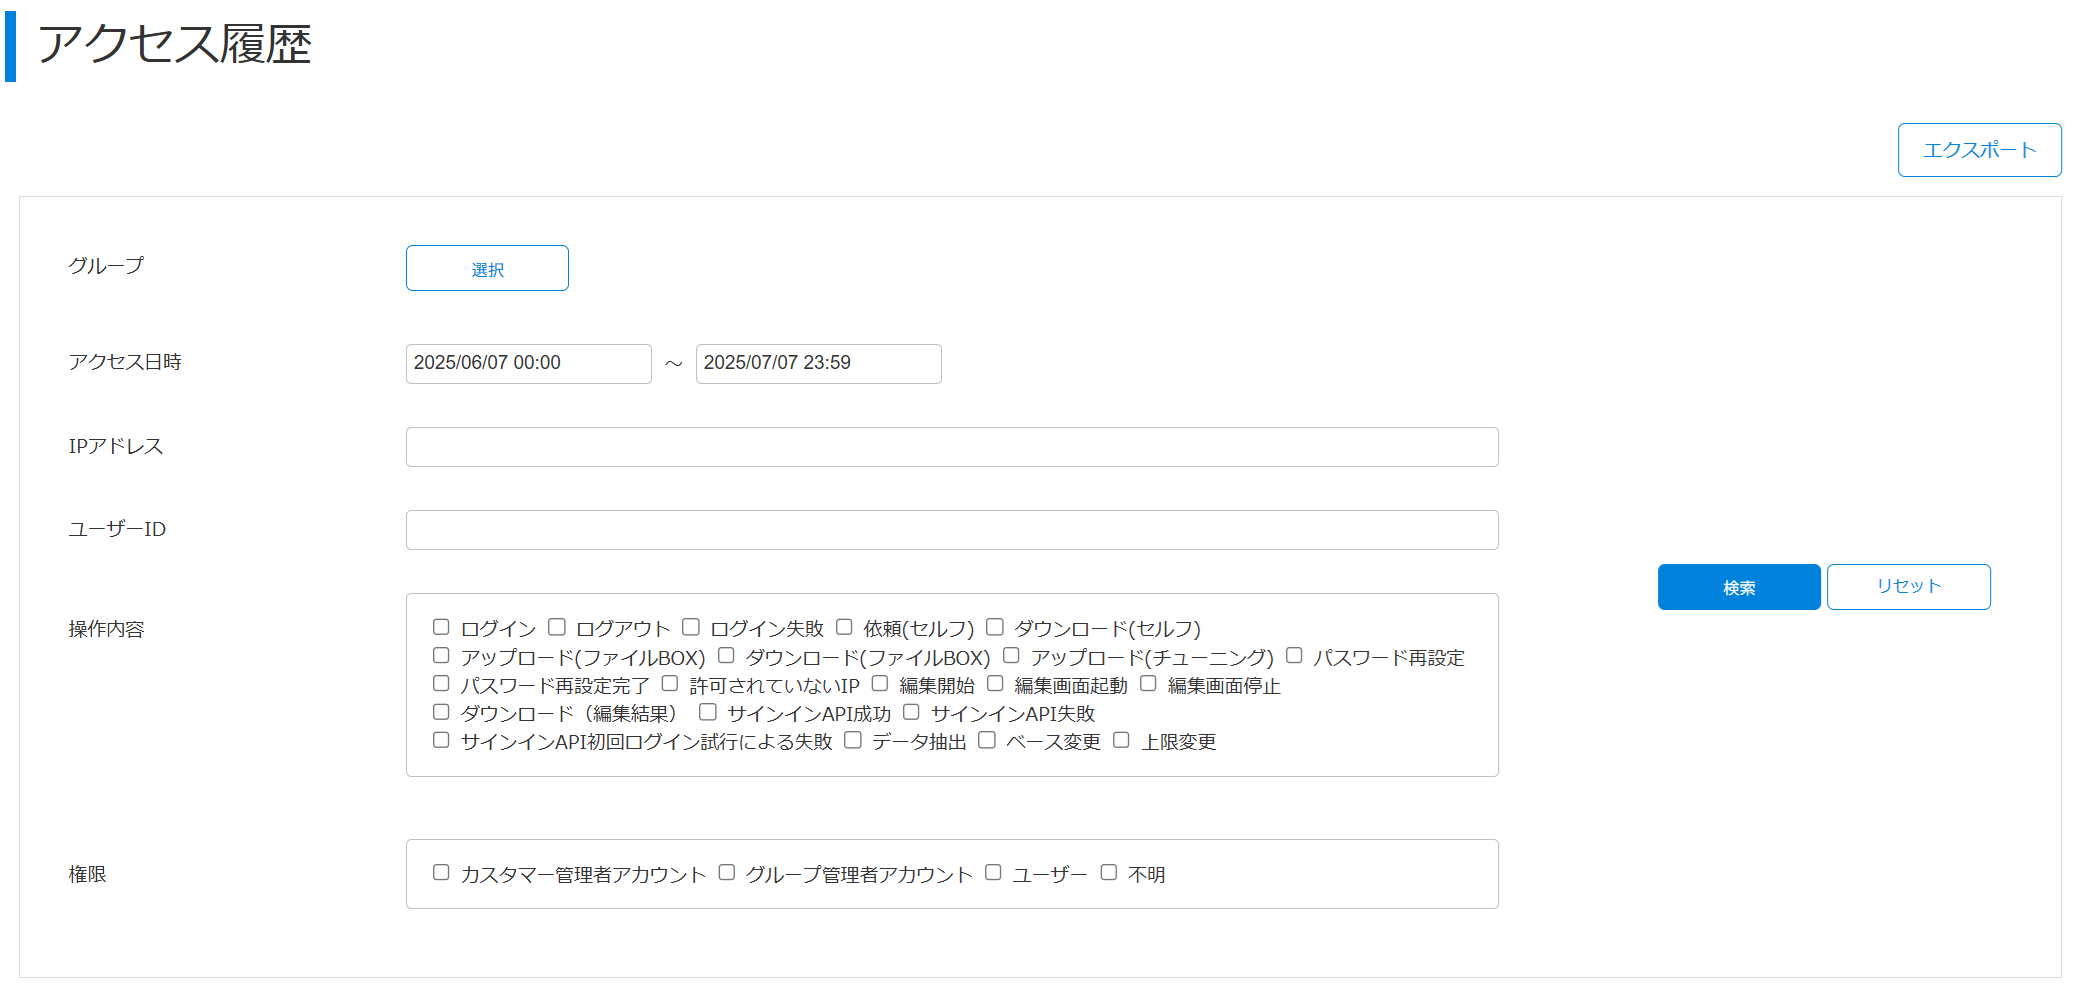Toggle the 編集画面起動 checkbox
Screen dimensions: 2076x987
pos(995,684)
